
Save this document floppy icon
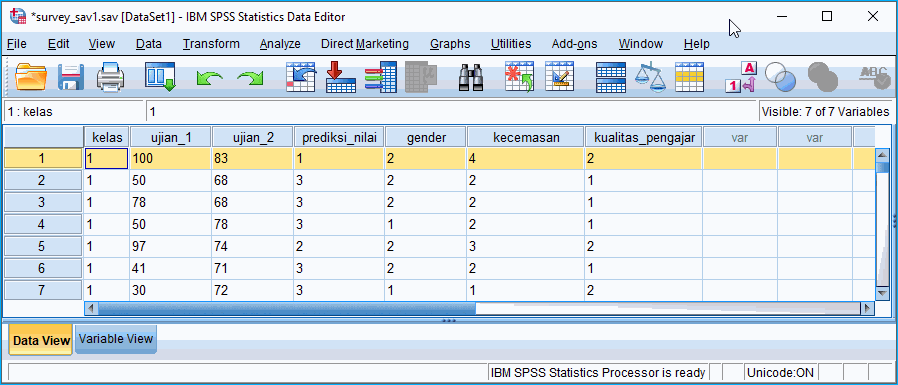71,77
